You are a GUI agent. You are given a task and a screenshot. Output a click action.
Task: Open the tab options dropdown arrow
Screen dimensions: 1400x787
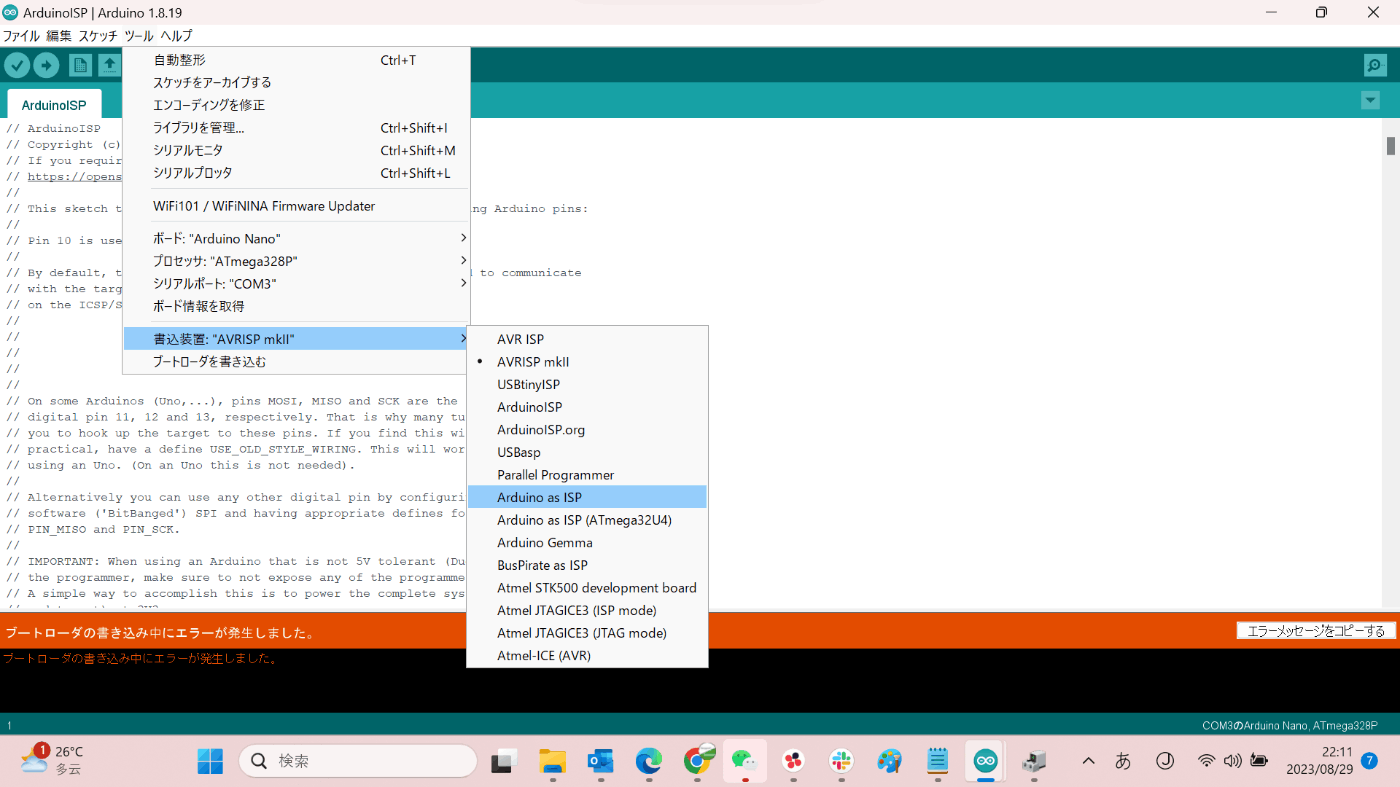pos(1370,101)
